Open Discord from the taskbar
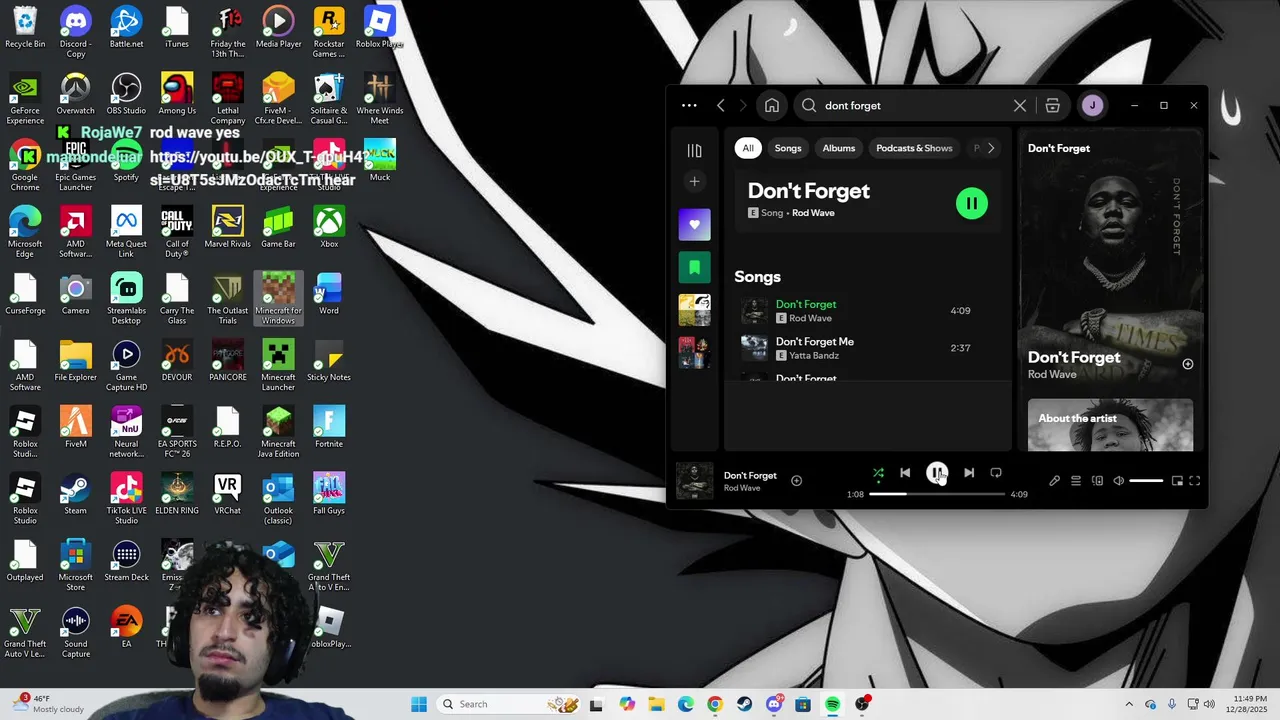This screenshot has width=1280, height=720. tap(774, 704)
